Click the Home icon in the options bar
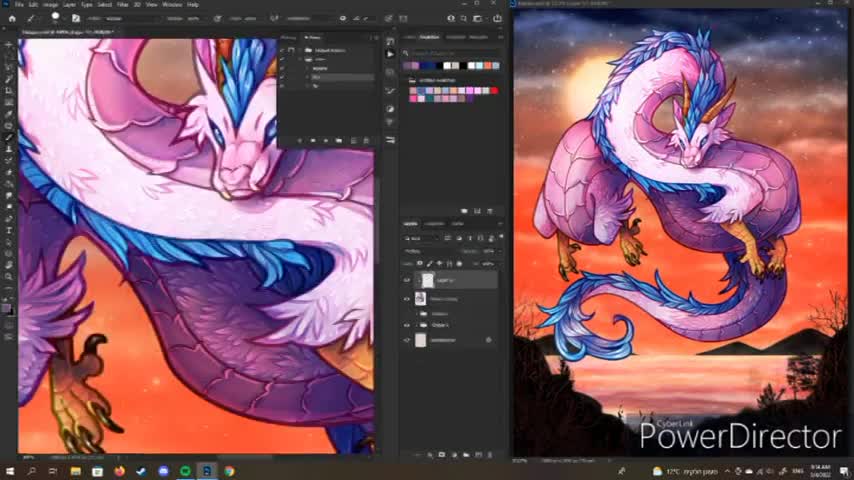The height and width of the screenshot is (480, 854). (x=12, y=19)
